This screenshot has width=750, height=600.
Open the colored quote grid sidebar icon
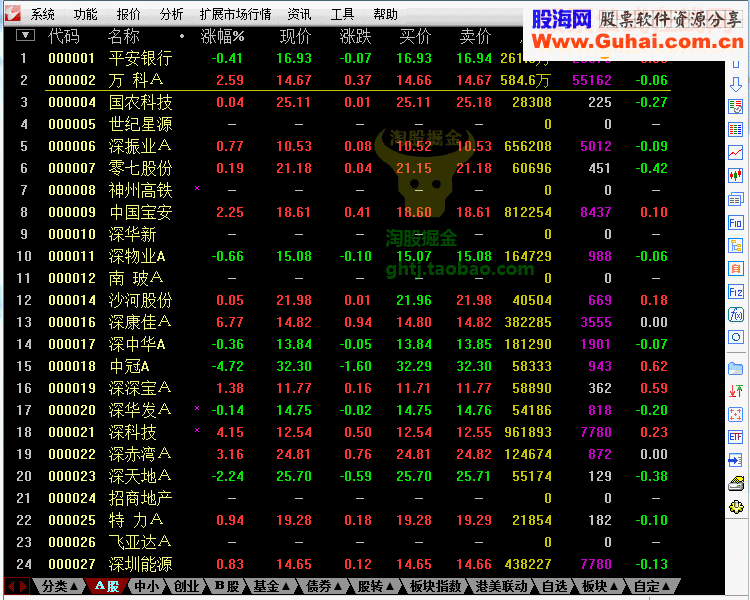(x=736, y=129)
